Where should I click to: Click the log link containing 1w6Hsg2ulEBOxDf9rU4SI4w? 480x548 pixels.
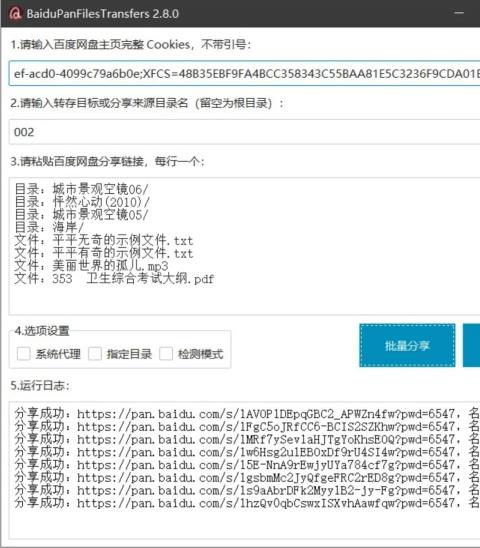coord(266,452)
